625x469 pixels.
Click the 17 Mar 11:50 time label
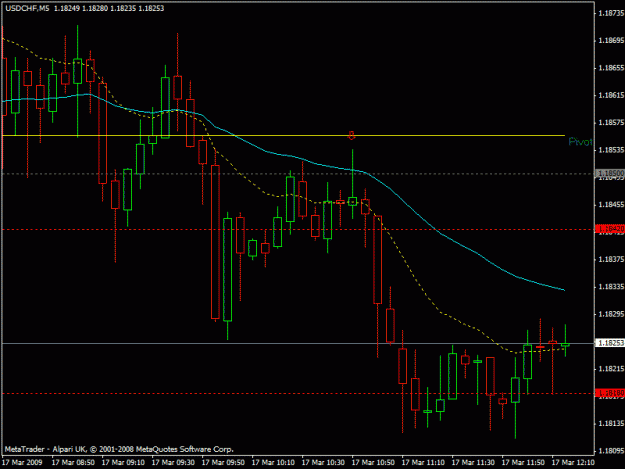pyautogui.click(x=523, y=463)
